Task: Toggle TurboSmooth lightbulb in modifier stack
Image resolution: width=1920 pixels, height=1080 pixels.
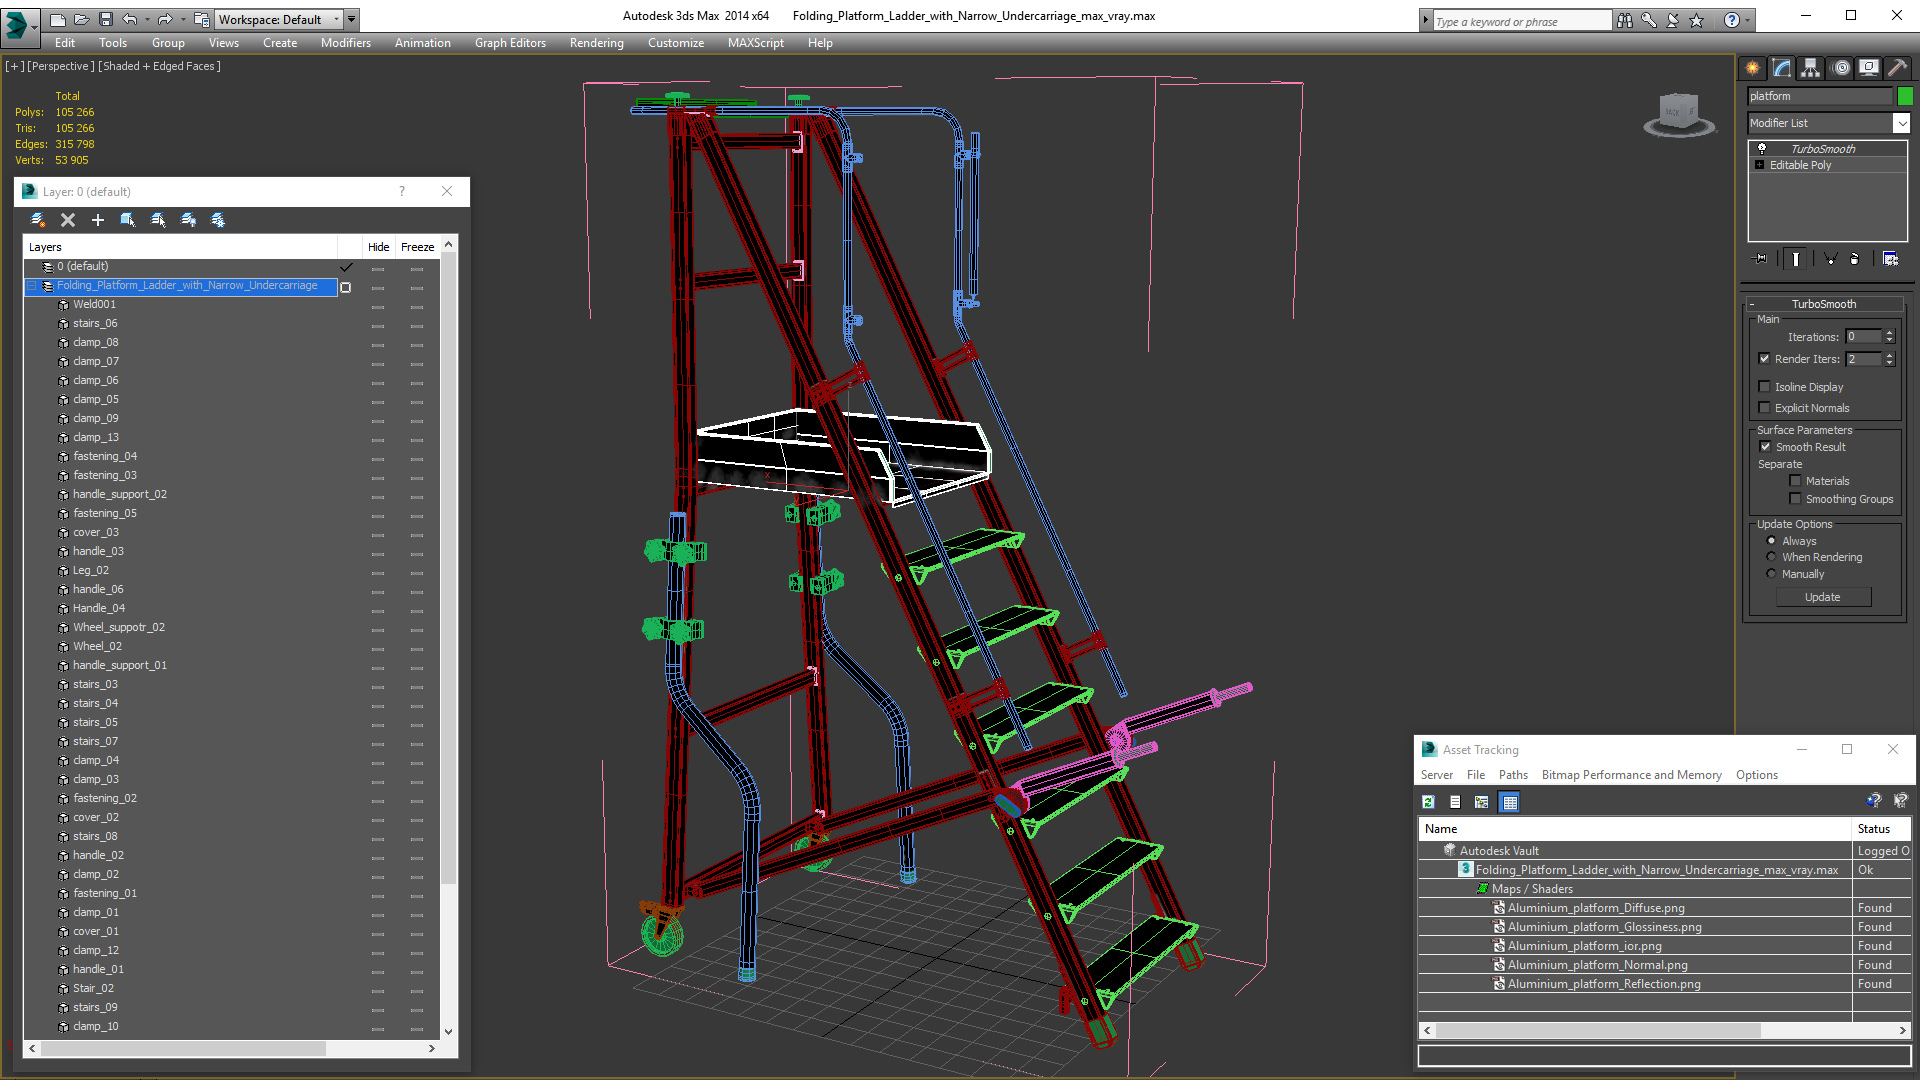Action: pyautogui.click(x=1762, y=148)
